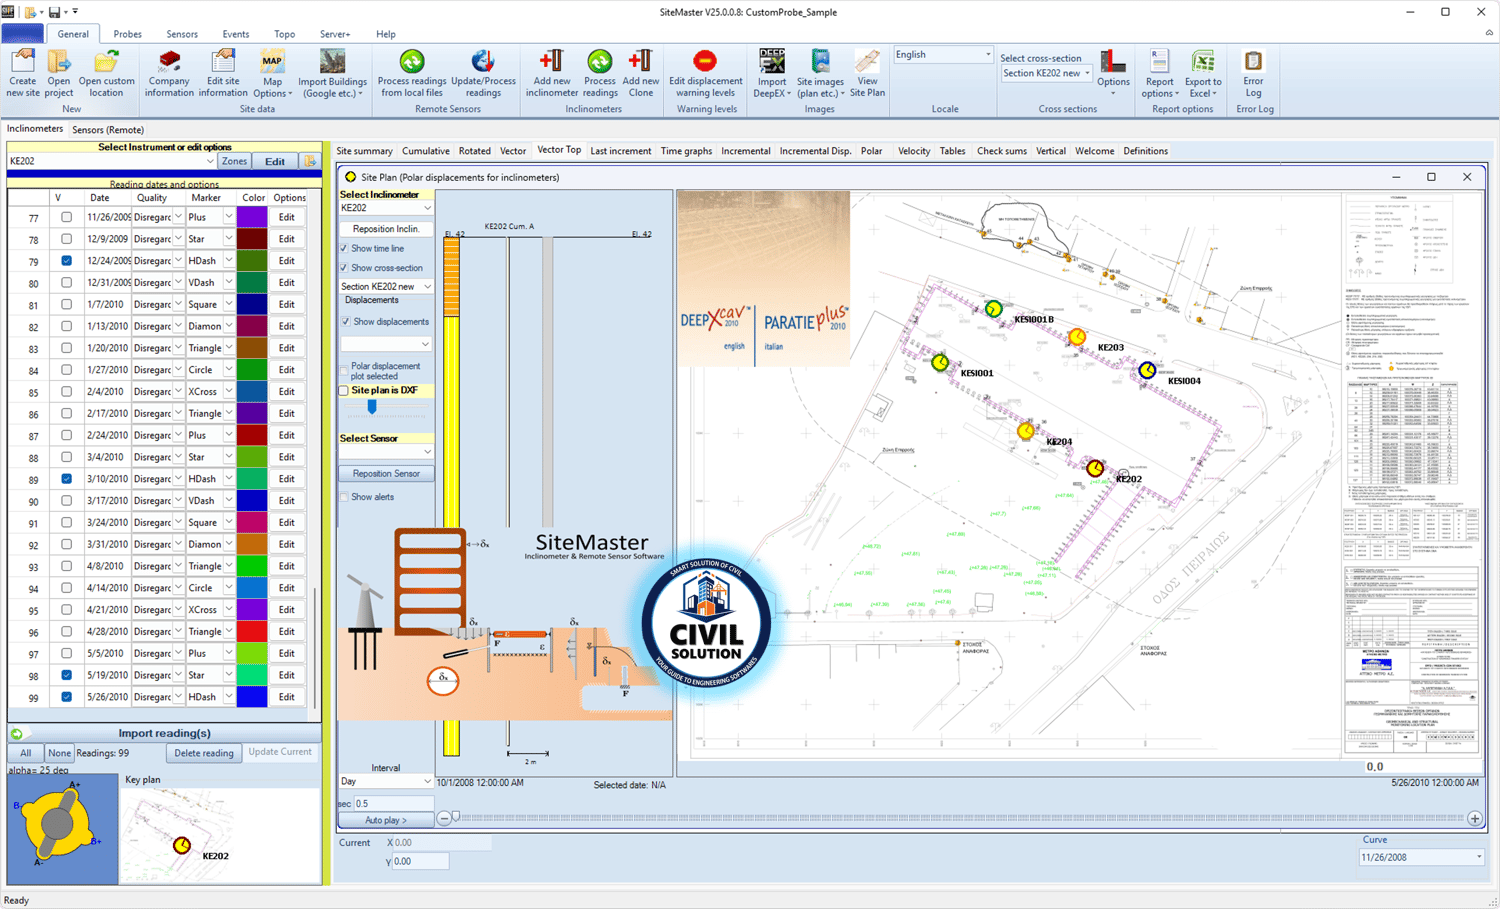Screen dimensions: 1500x909
Task: Toggle Show time line checkbox
Action: [x=345, y=248]
